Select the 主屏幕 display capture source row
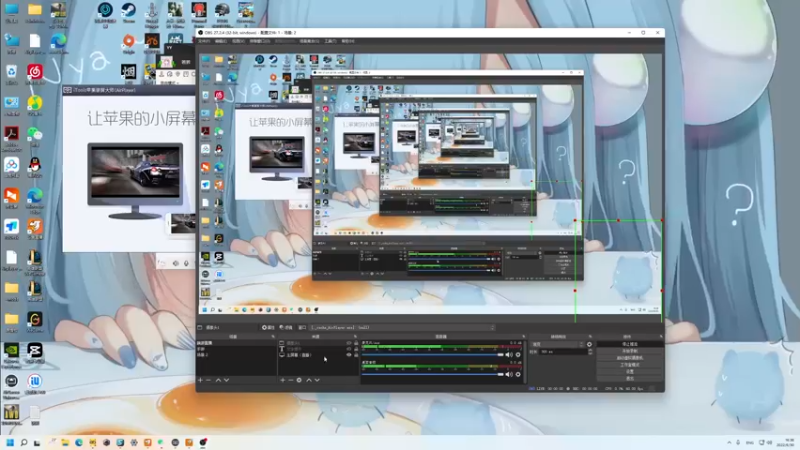This screenshot has width=800, height=450. 318,355
